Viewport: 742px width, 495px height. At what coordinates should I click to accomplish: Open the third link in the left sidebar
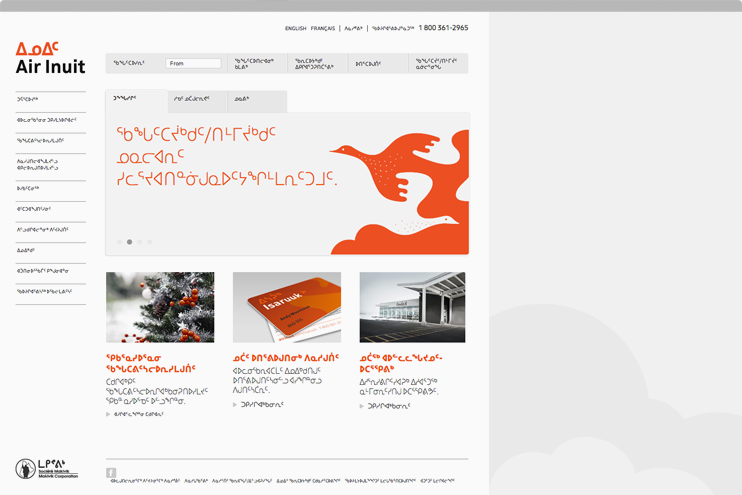[40, 141]
